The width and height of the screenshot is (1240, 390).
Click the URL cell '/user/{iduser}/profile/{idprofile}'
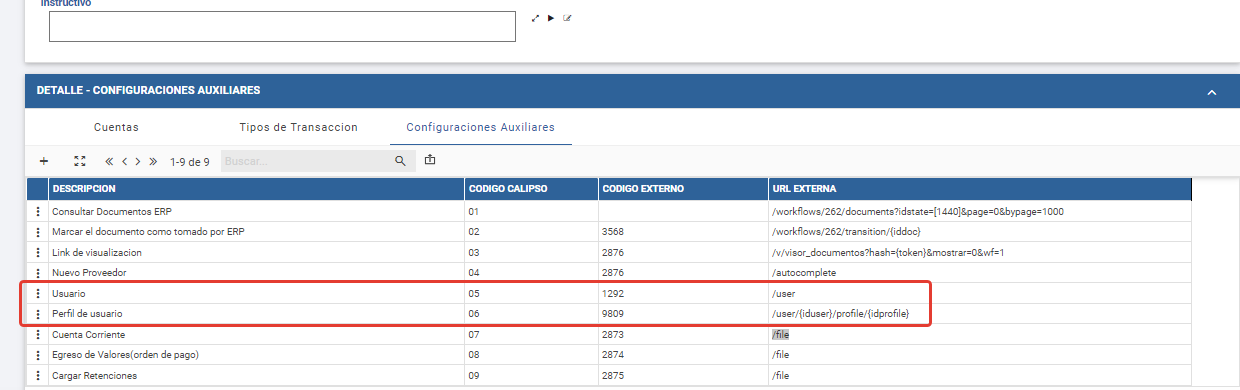point(980,314)
